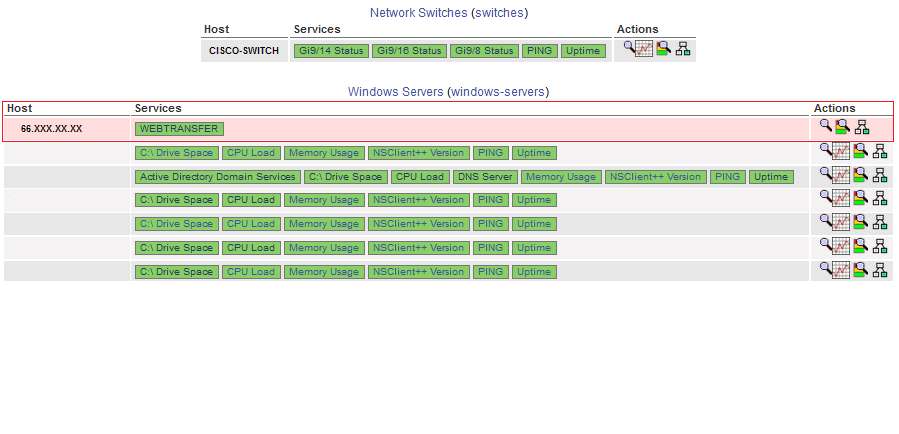Click the Active Directory Domain Services service
Image resolution: width=899 pixels, height=434 pixels.
pos(217,177)
